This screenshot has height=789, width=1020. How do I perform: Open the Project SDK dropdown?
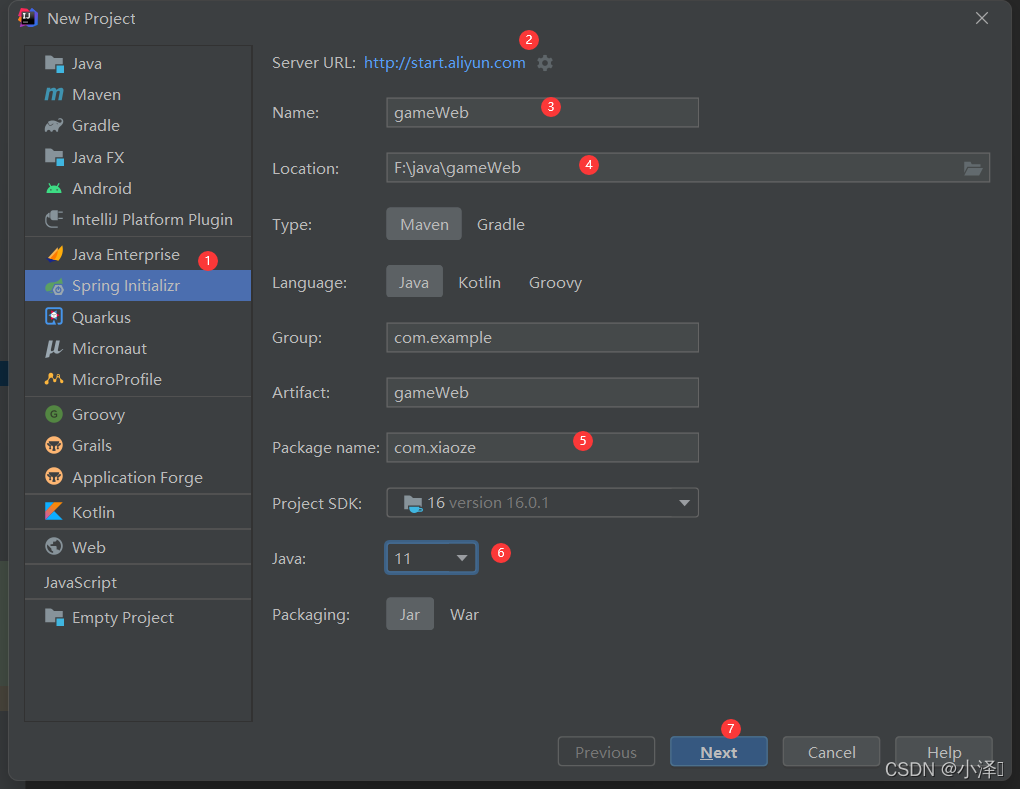(x=543, y=503)
